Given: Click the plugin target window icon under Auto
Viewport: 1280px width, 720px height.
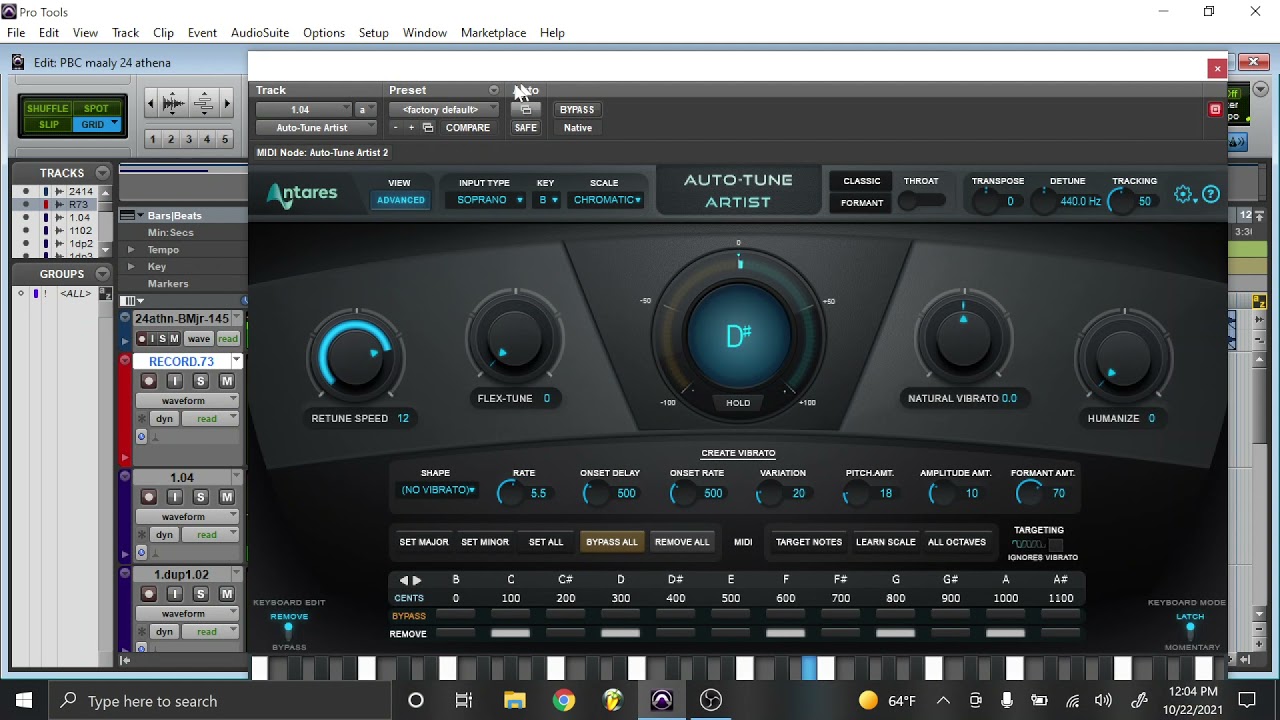Looking at the screenshot, I should (526, 109).
